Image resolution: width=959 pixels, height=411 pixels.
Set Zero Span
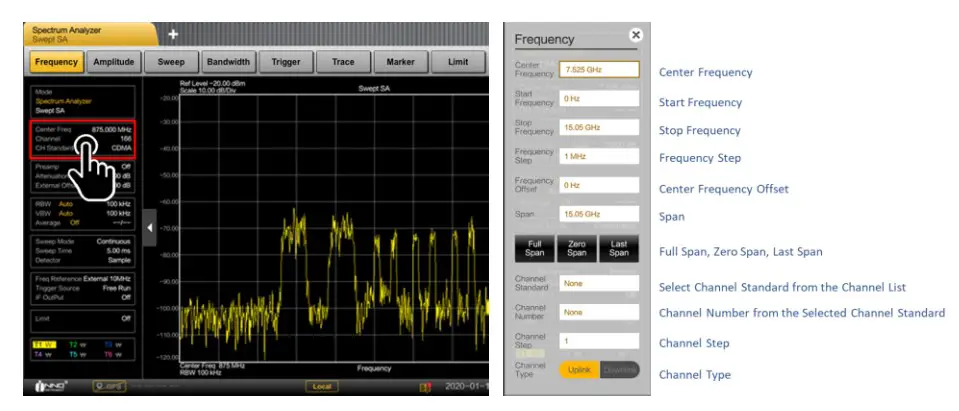(577, 248)
